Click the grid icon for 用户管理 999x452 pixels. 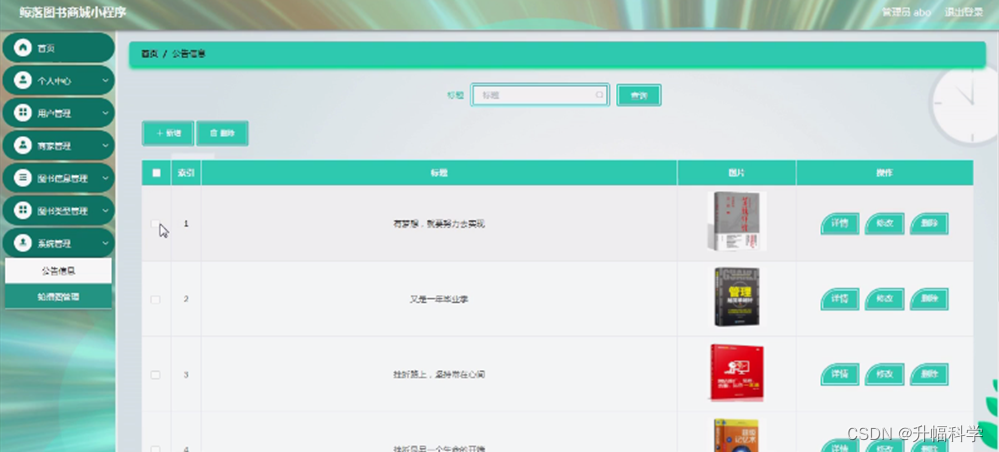pos(22,113)
